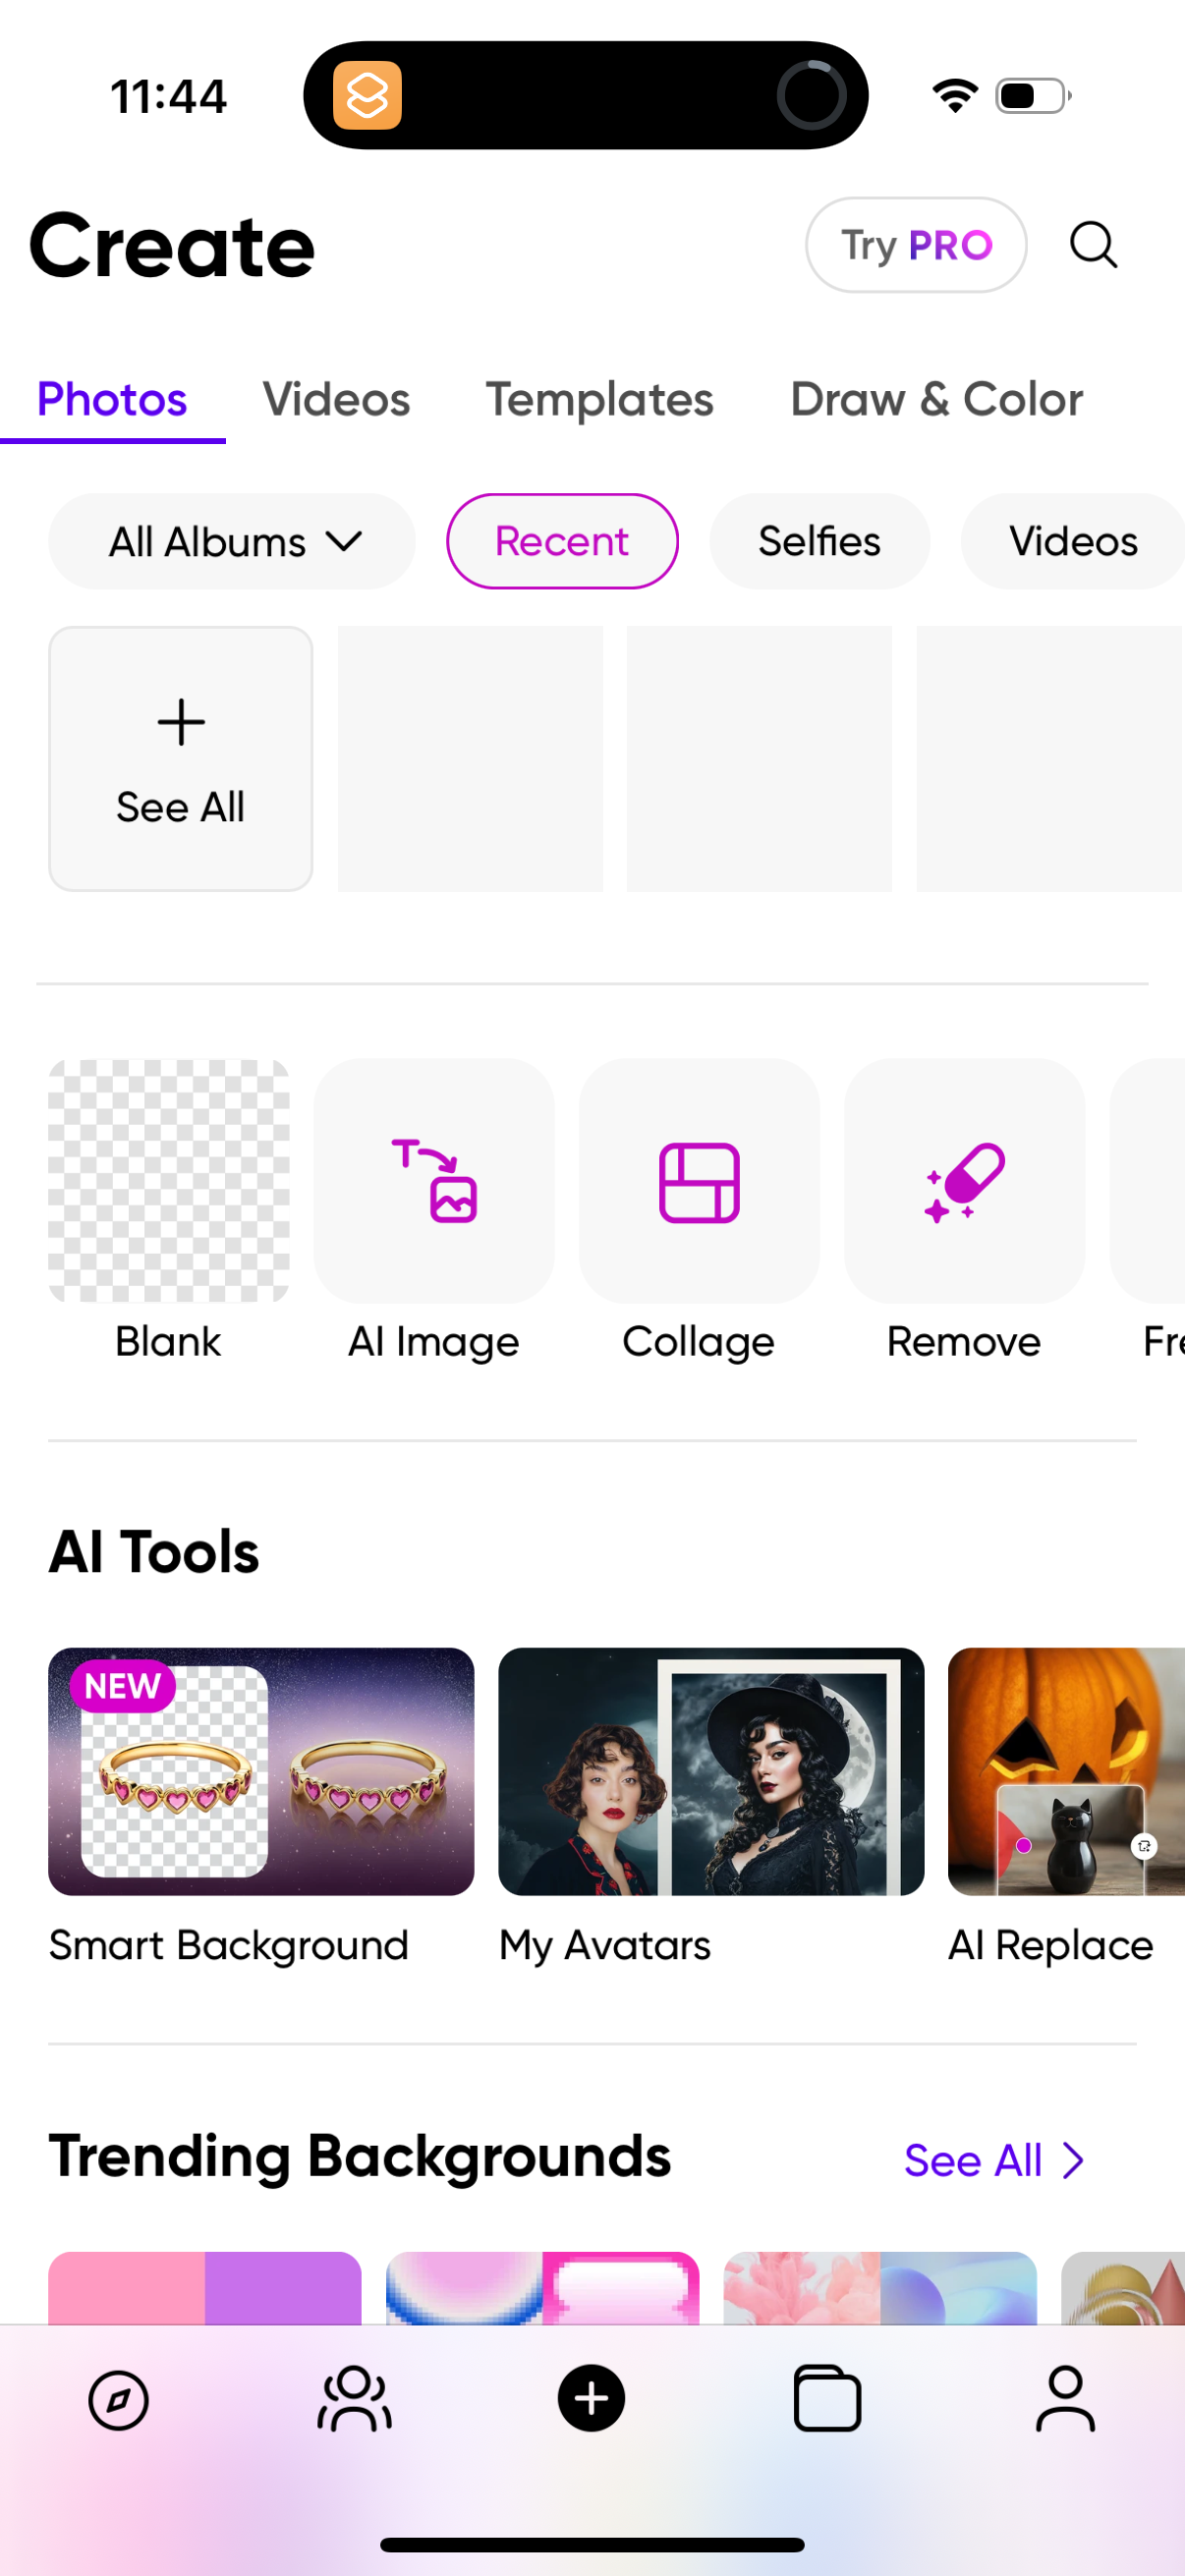The height and width of the screenshot is (2576, 1185).
Task: Open the Discover compass tab
Action: [x=118, y=2399]
